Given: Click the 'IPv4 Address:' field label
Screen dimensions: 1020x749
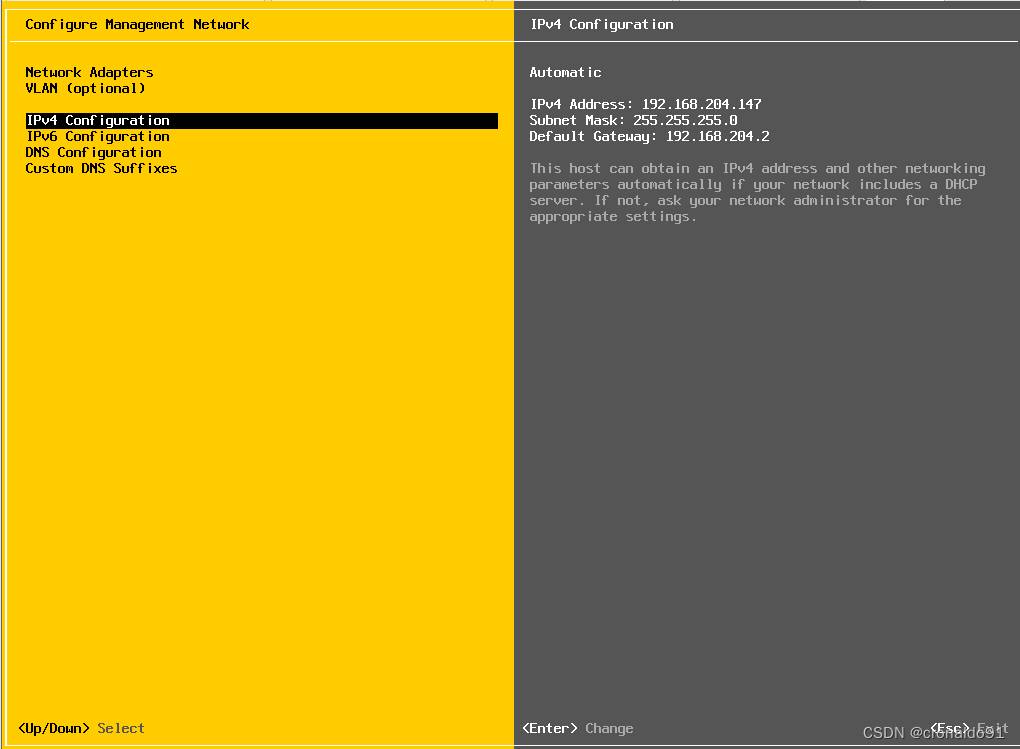Looking at the screenshot, I should pos(581,104).
